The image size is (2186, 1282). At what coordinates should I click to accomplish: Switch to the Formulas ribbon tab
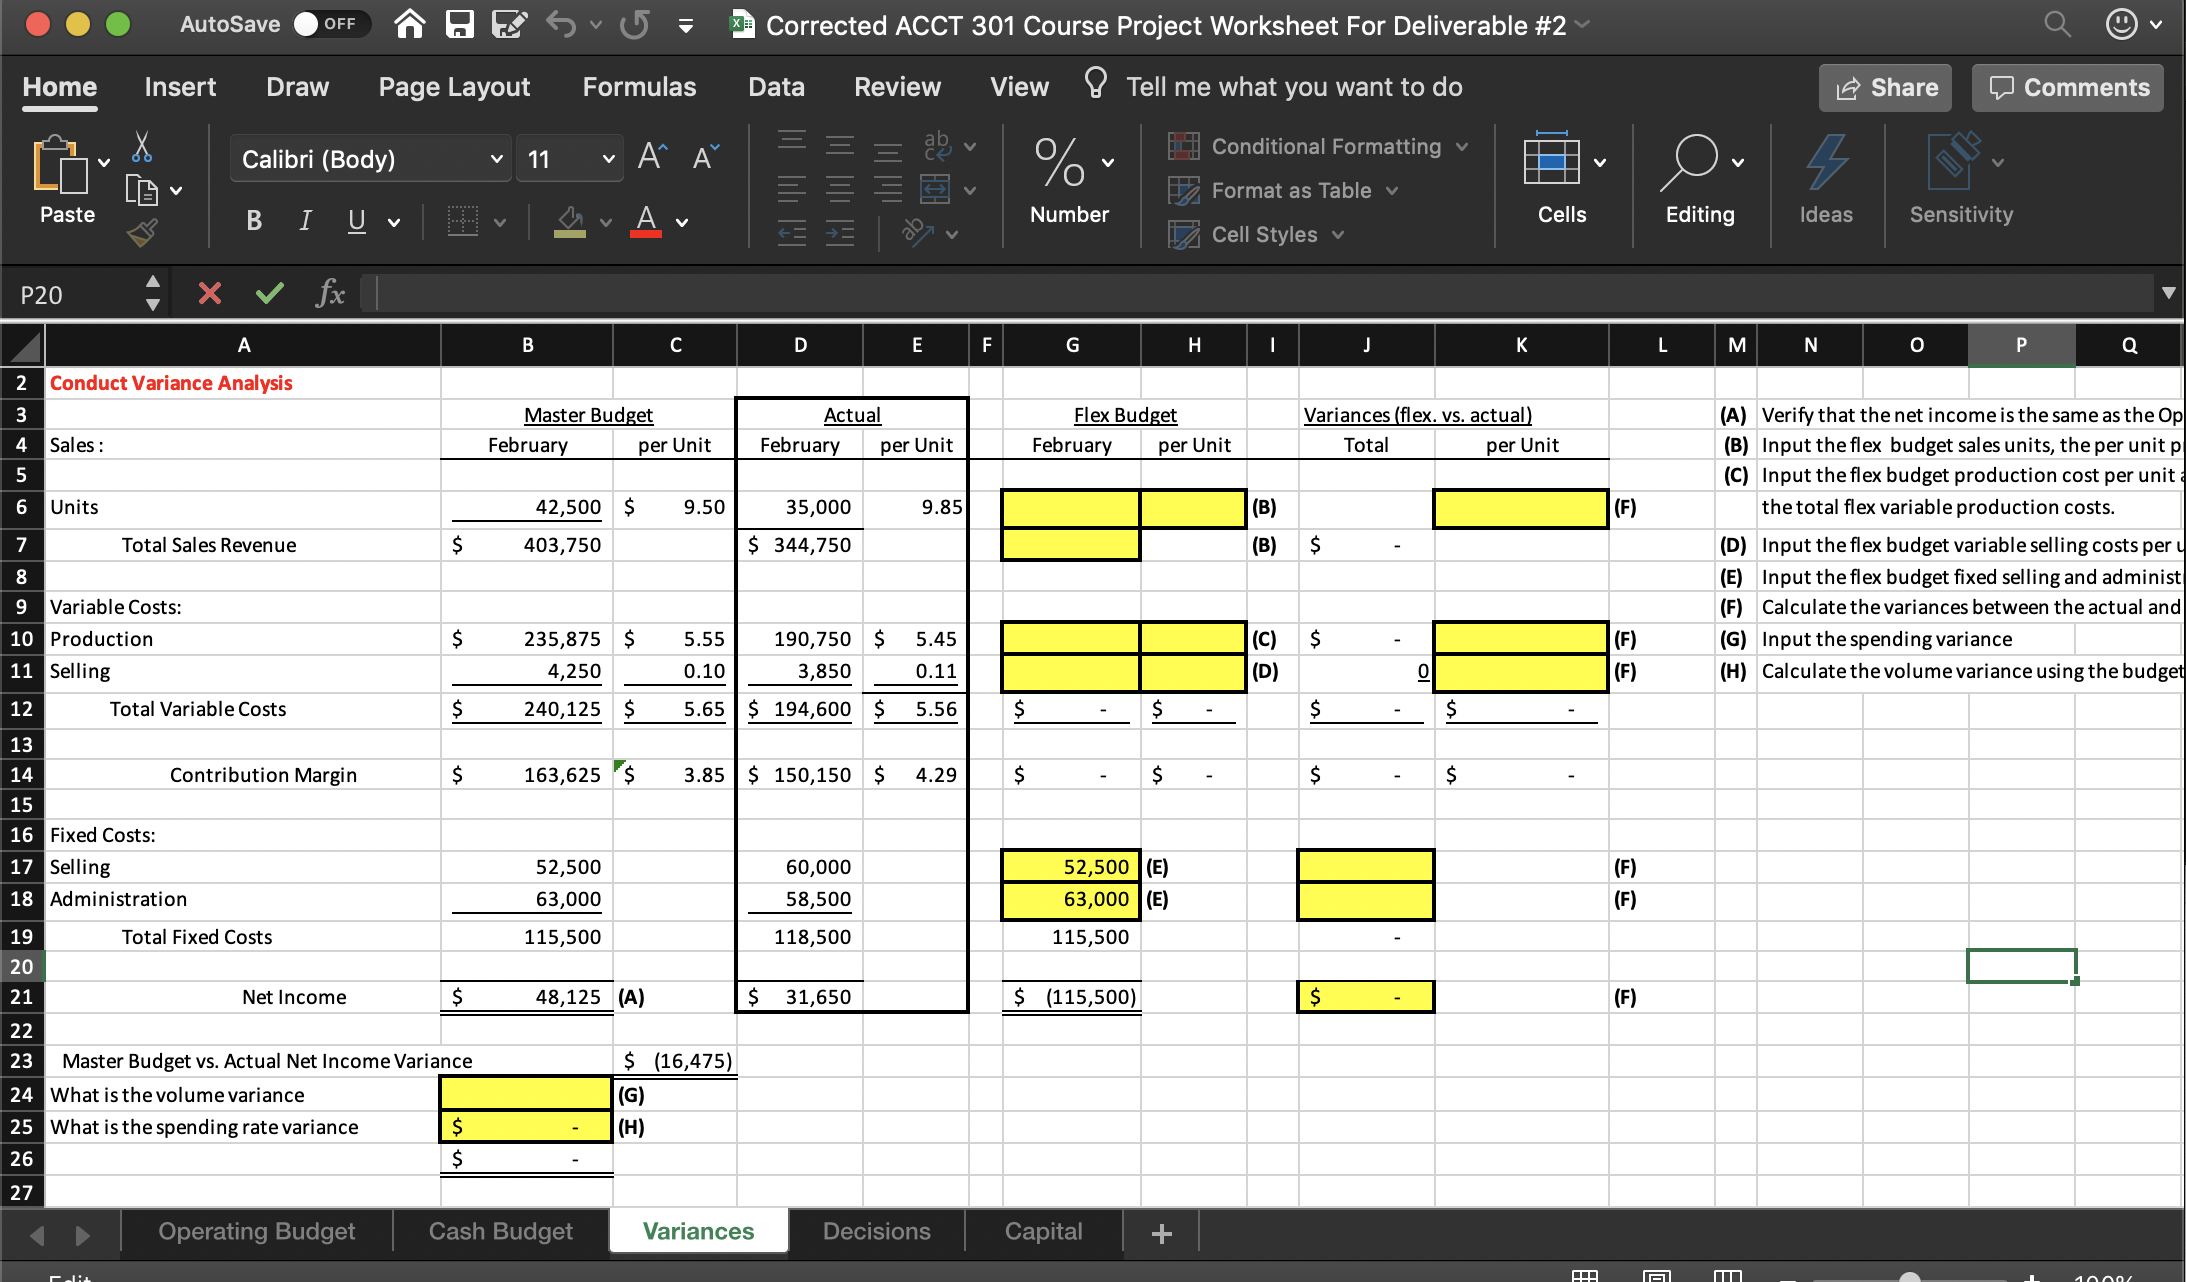pyautogui.click(x=640, y=87)
